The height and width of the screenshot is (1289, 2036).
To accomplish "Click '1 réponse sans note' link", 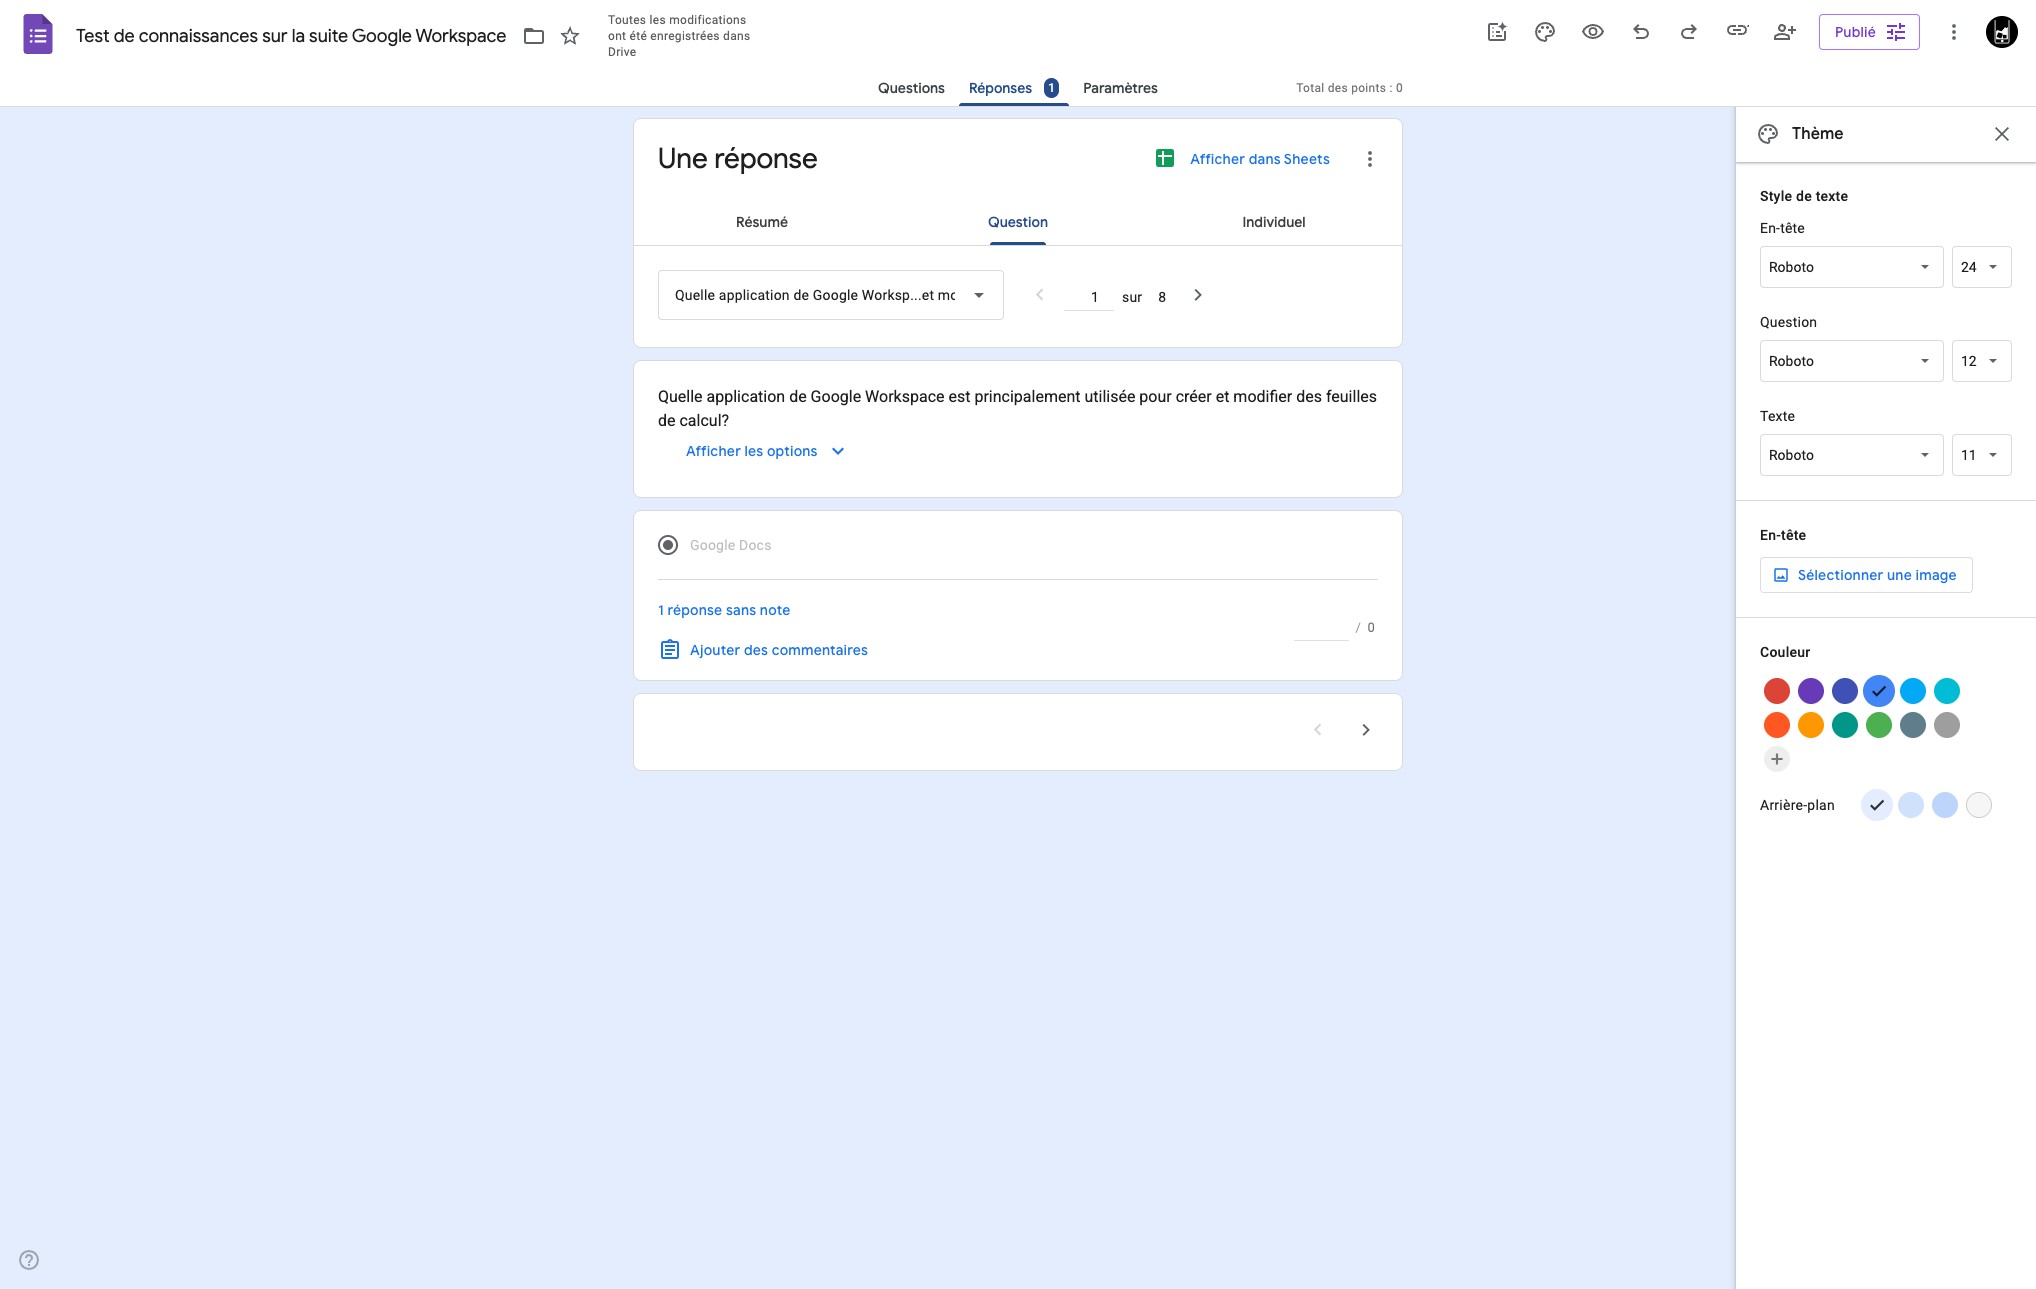I will [724, 610].
